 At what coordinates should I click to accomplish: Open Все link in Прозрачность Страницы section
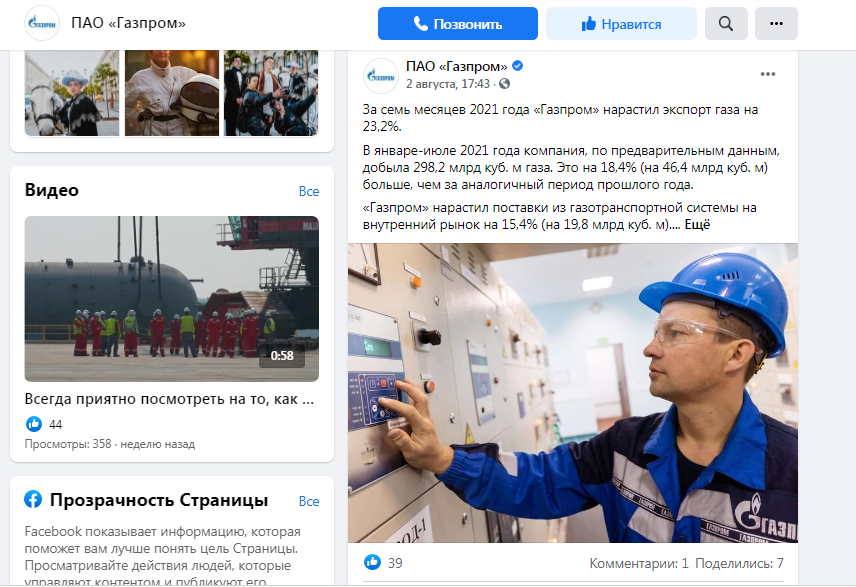pos(308,501)
